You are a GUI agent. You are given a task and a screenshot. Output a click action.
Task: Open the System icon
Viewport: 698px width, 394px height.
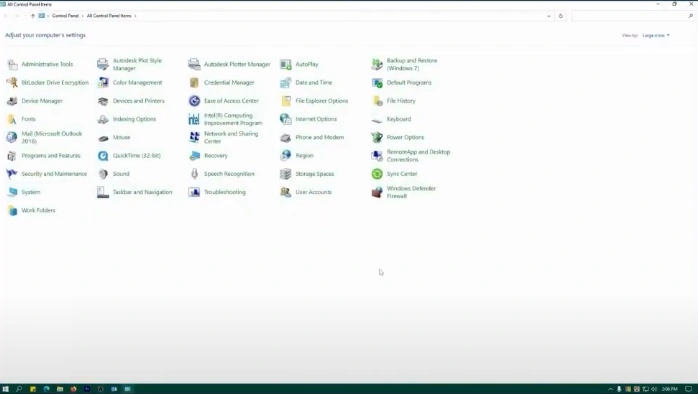click(x=12, y=192)
